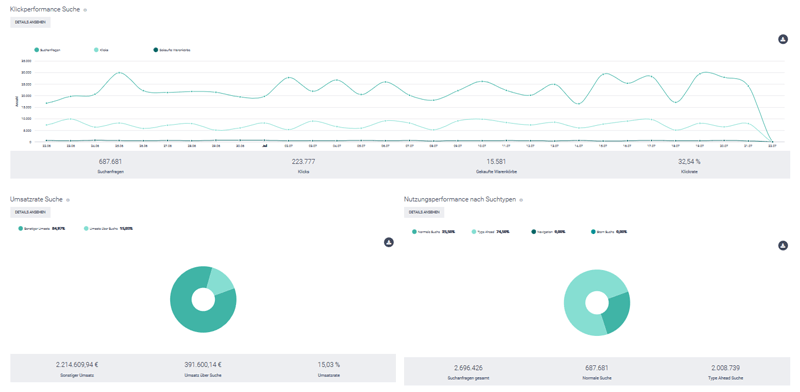Toggle Suchanfragen series in line chart legend
800x392 pixels.
[47, 50]
